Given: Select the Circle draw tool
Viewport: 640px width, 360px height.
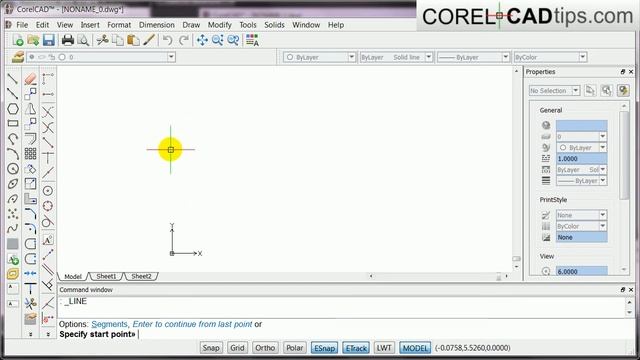Looking at the screenshot, I should 13,169.
